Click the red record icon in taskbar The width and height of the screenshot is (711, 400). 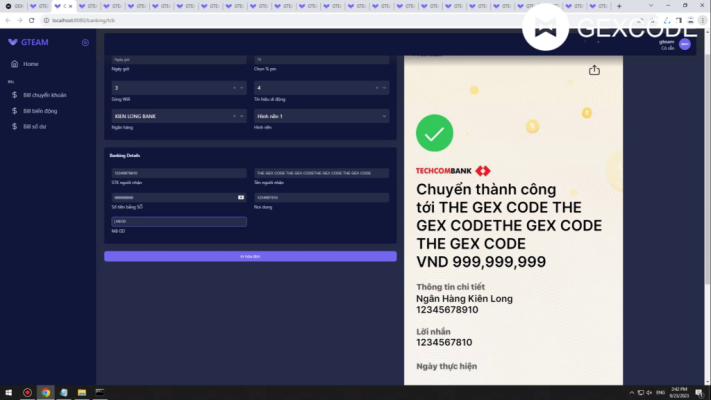tap(27, 392)
